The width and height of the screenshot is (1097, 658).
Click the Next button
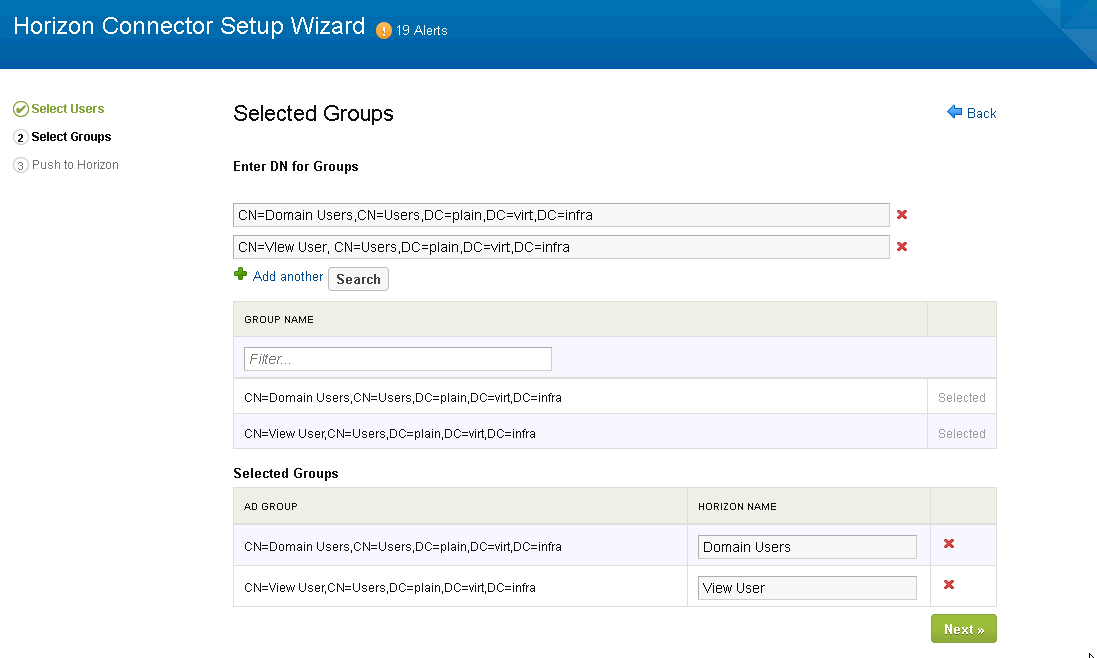(x=963, y=628)
